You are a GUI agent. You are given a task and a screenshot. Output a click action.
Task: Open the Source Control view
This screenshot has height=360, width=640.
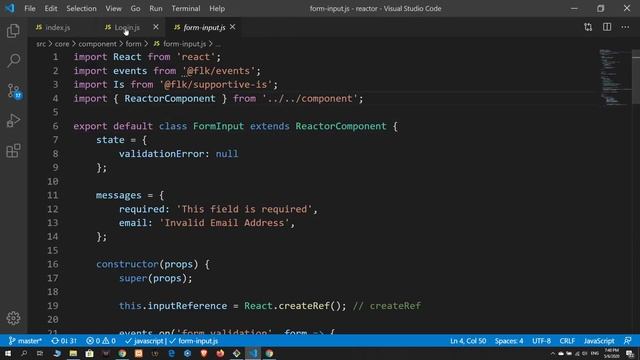pos(14,91)
